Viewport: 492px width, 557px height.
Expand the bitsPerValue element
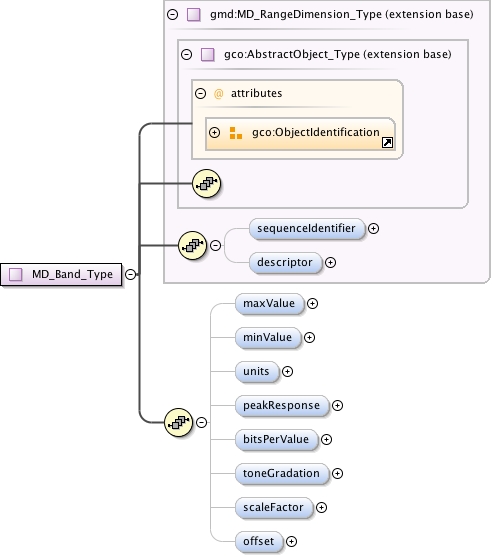point(326,440)
